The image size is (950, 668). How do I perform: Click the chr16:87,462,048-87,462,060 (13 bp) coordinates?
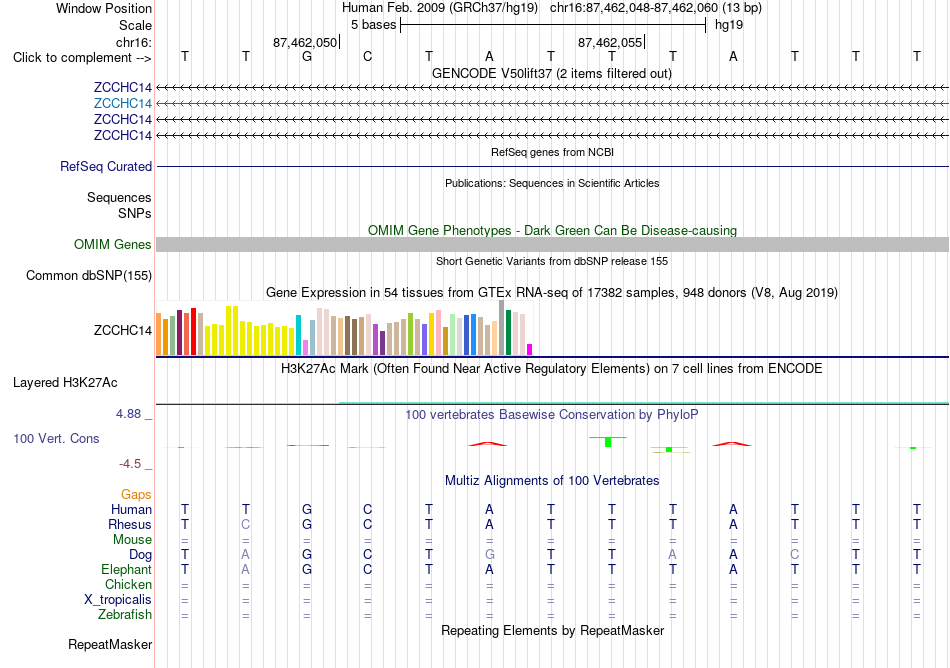656,8
